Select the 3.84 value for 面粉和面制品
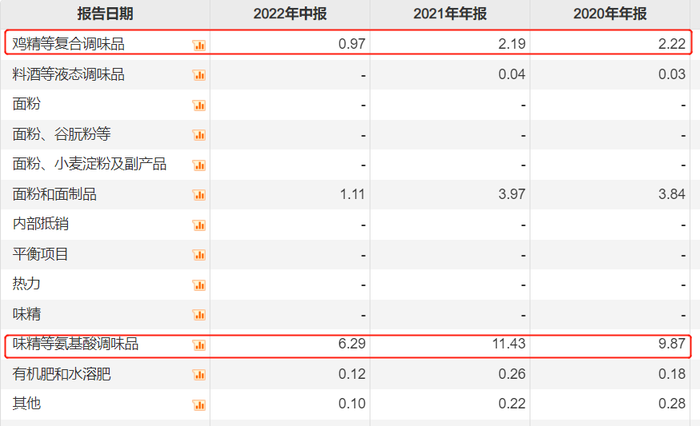Viewport: 700px width, 426px height. click(671, 194)
